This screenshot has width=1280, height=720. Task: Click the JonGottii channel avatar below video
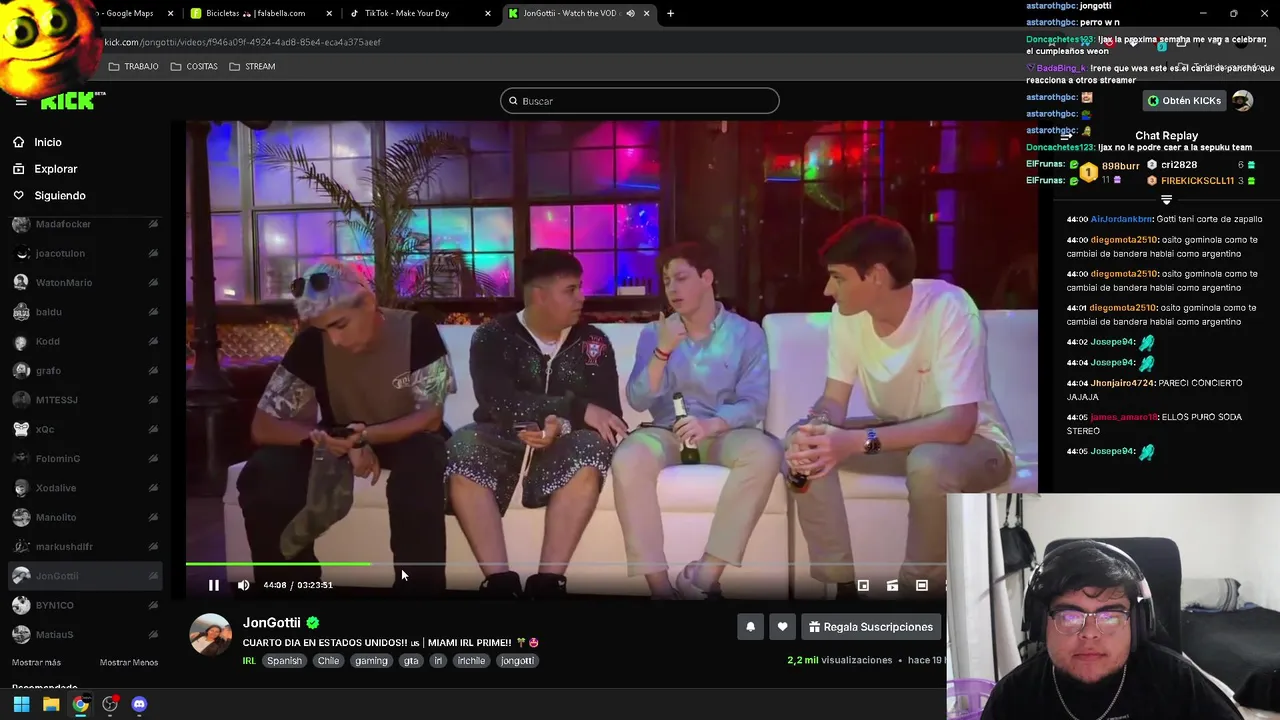(x=211, y=634)
